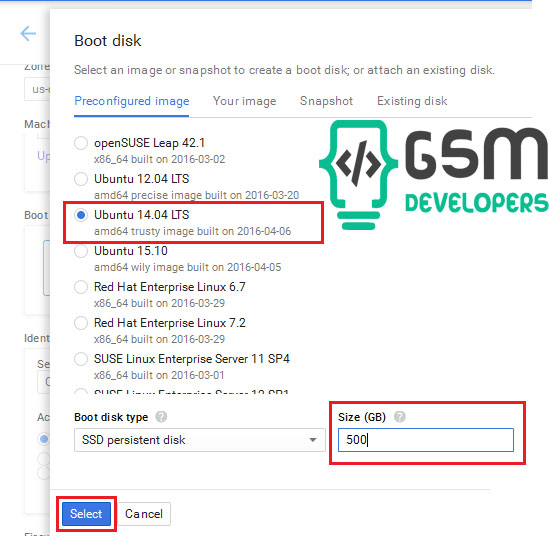The width and height of the screenshot is (549, 541).
Task: Choose Red Hat Enterprise Linux 6.7 radio
Action: click(81, 287)
